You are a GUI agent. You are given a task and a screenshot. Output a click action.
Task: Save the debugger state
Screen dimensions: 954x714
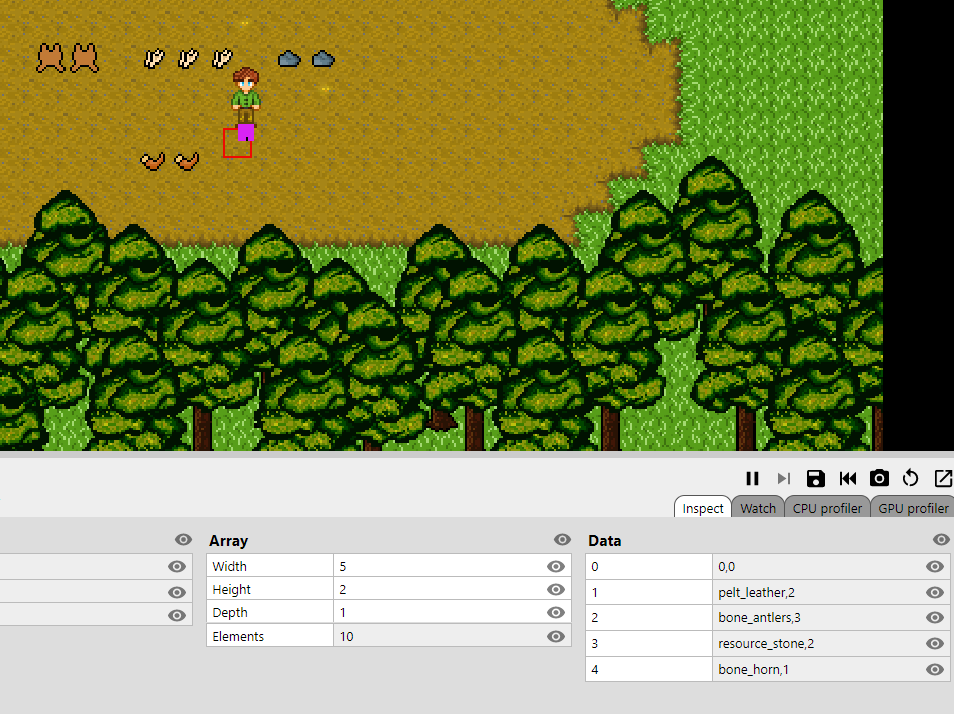[x=815, y=479]
